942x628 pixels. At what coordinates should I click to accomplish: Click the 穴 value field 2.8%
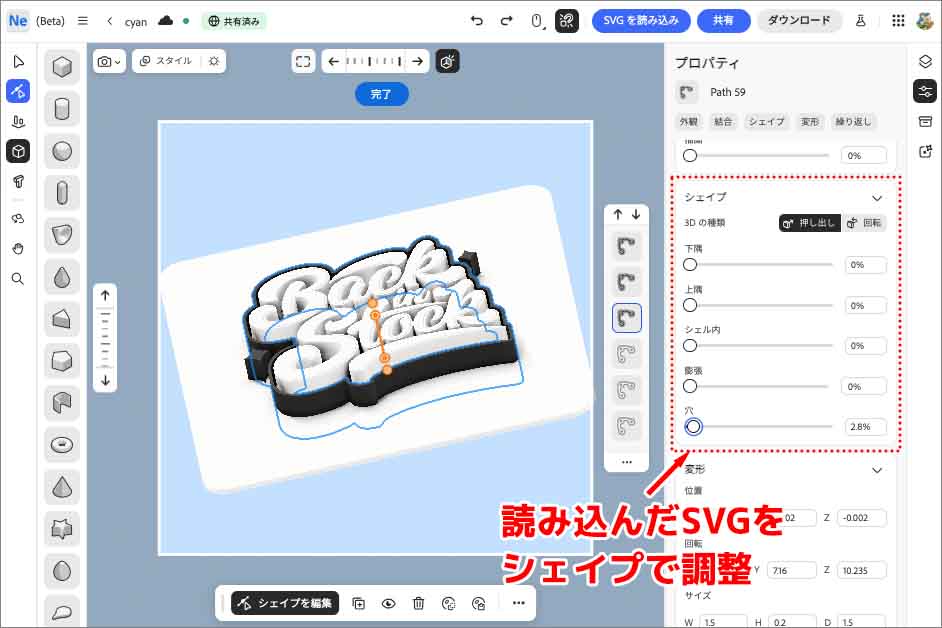(x=865, y=427)
